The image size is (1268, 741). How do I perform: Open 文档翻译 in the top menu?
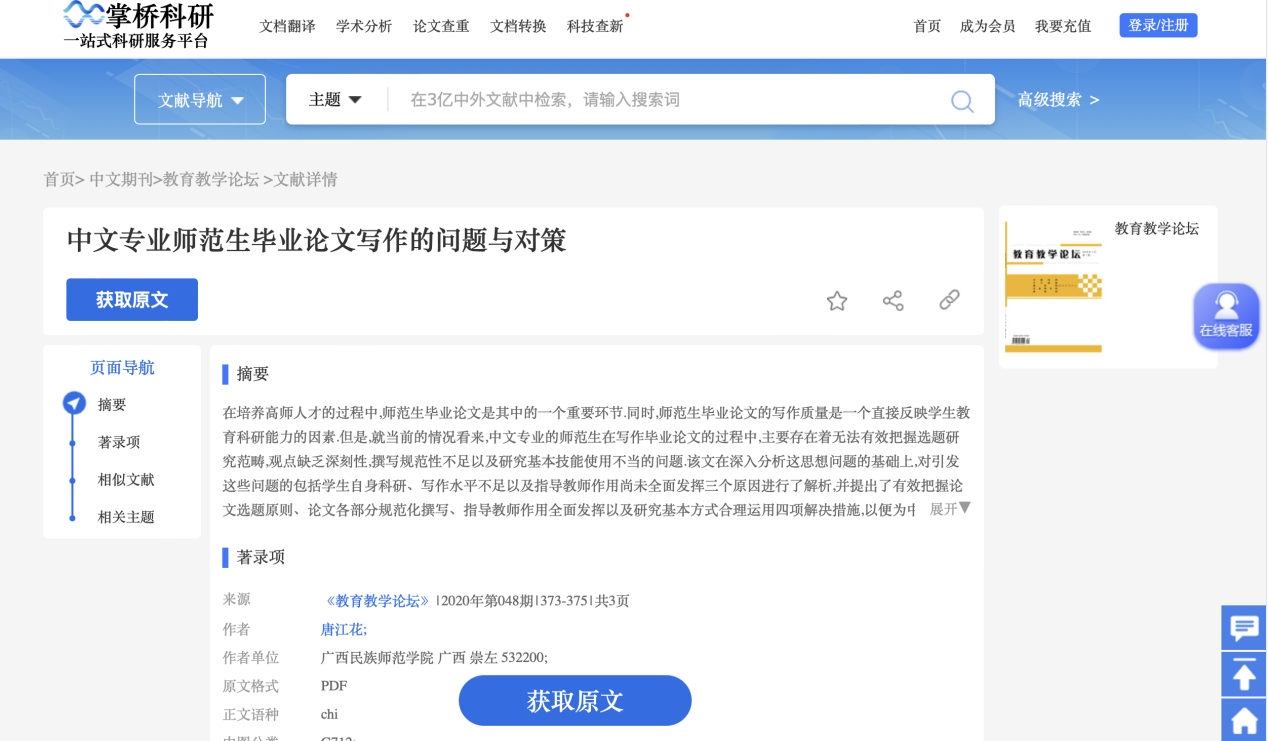click(x=287, y=26)
